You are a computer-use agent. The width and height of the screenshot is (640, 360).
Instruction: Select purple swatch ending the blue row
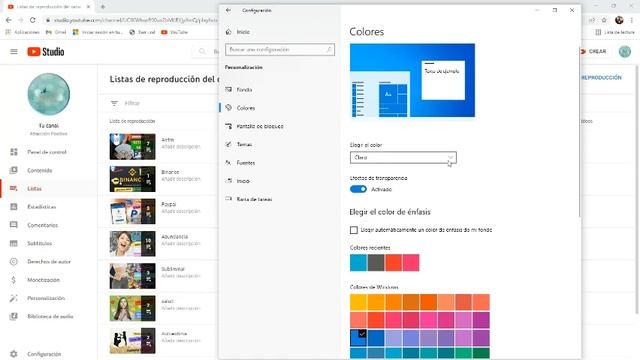pos(481,338)
